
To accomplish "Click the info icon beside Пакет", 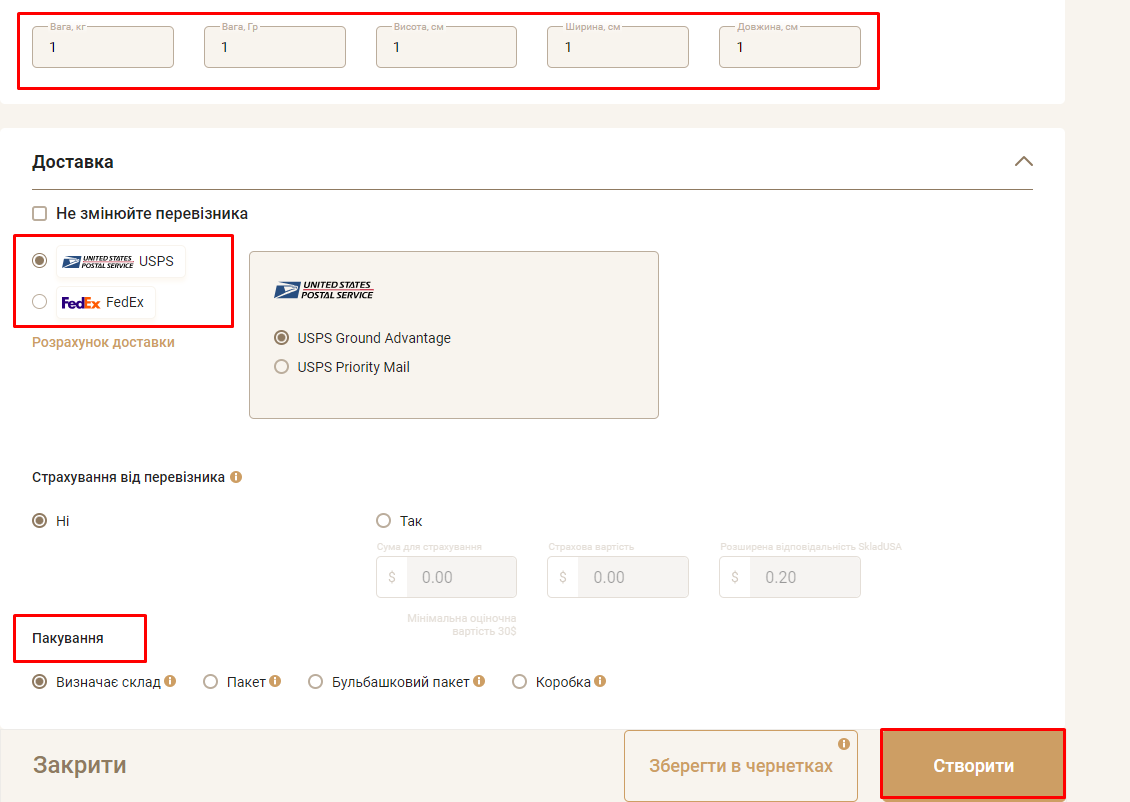I will (x=275, y=681).
